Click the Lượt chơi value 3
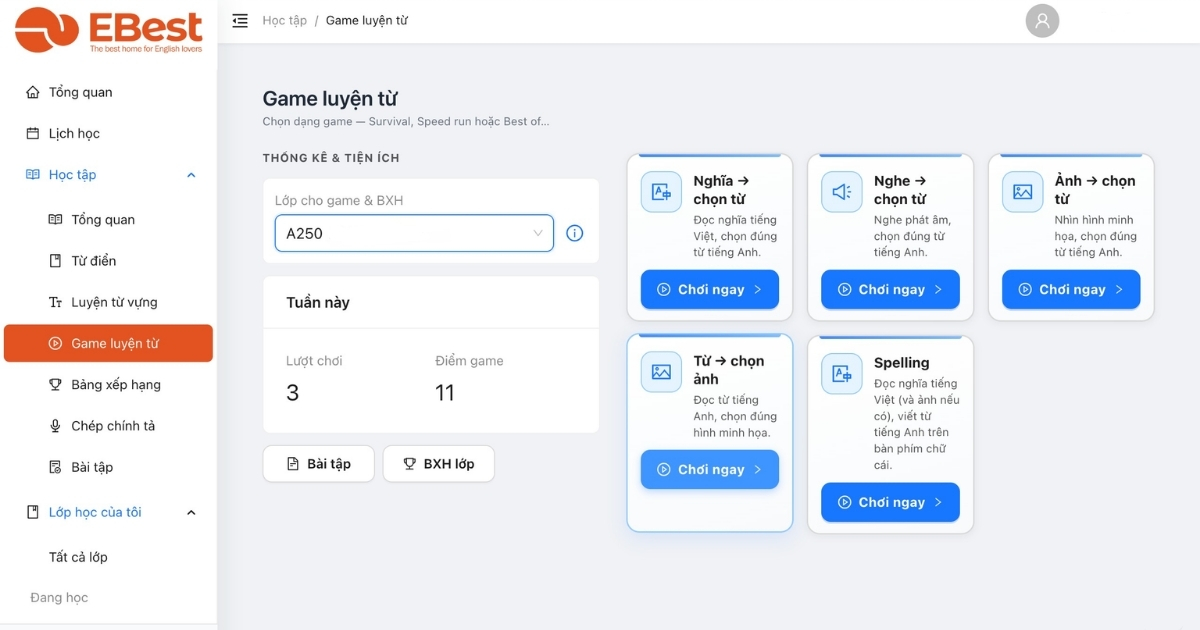Screen dimensions: 1200x630 coord(293,393)
